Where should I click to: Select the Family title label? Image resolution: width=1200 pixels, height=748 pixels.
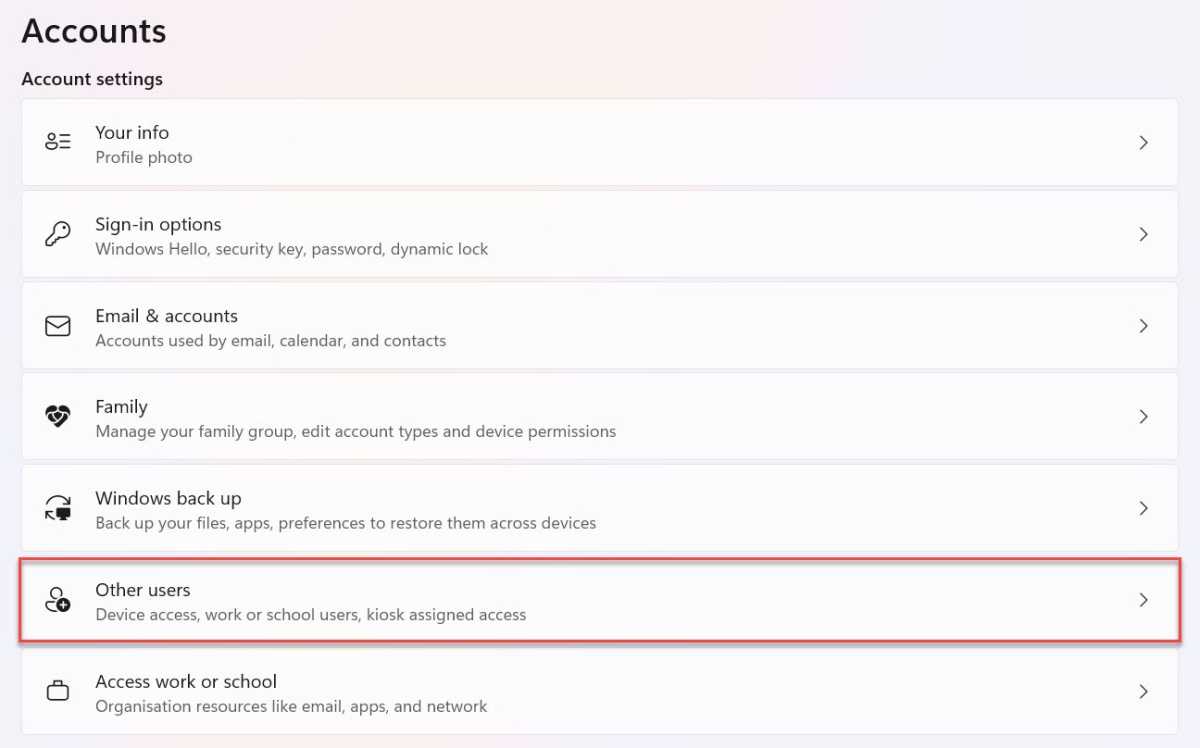121,407
